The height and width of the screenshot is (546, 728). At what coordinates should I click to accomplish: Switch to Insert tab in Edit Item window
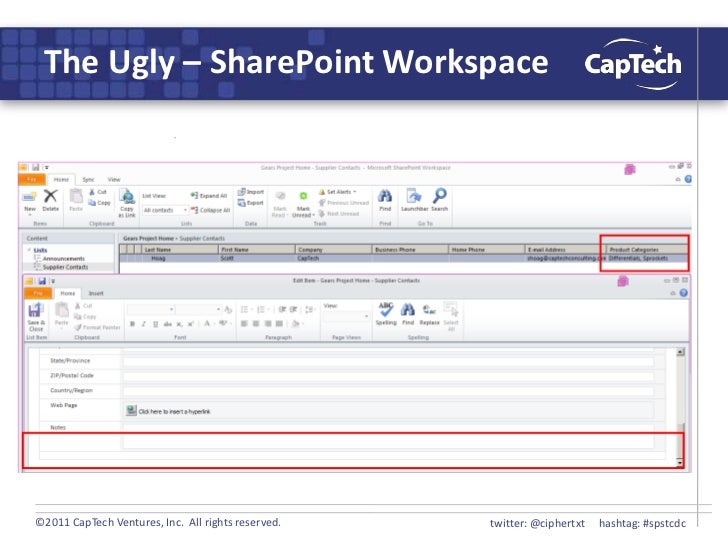tap(96, 293)
